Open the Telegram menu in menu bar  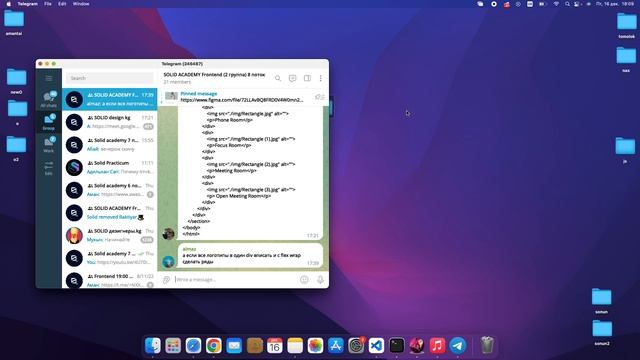coord(27,4)
